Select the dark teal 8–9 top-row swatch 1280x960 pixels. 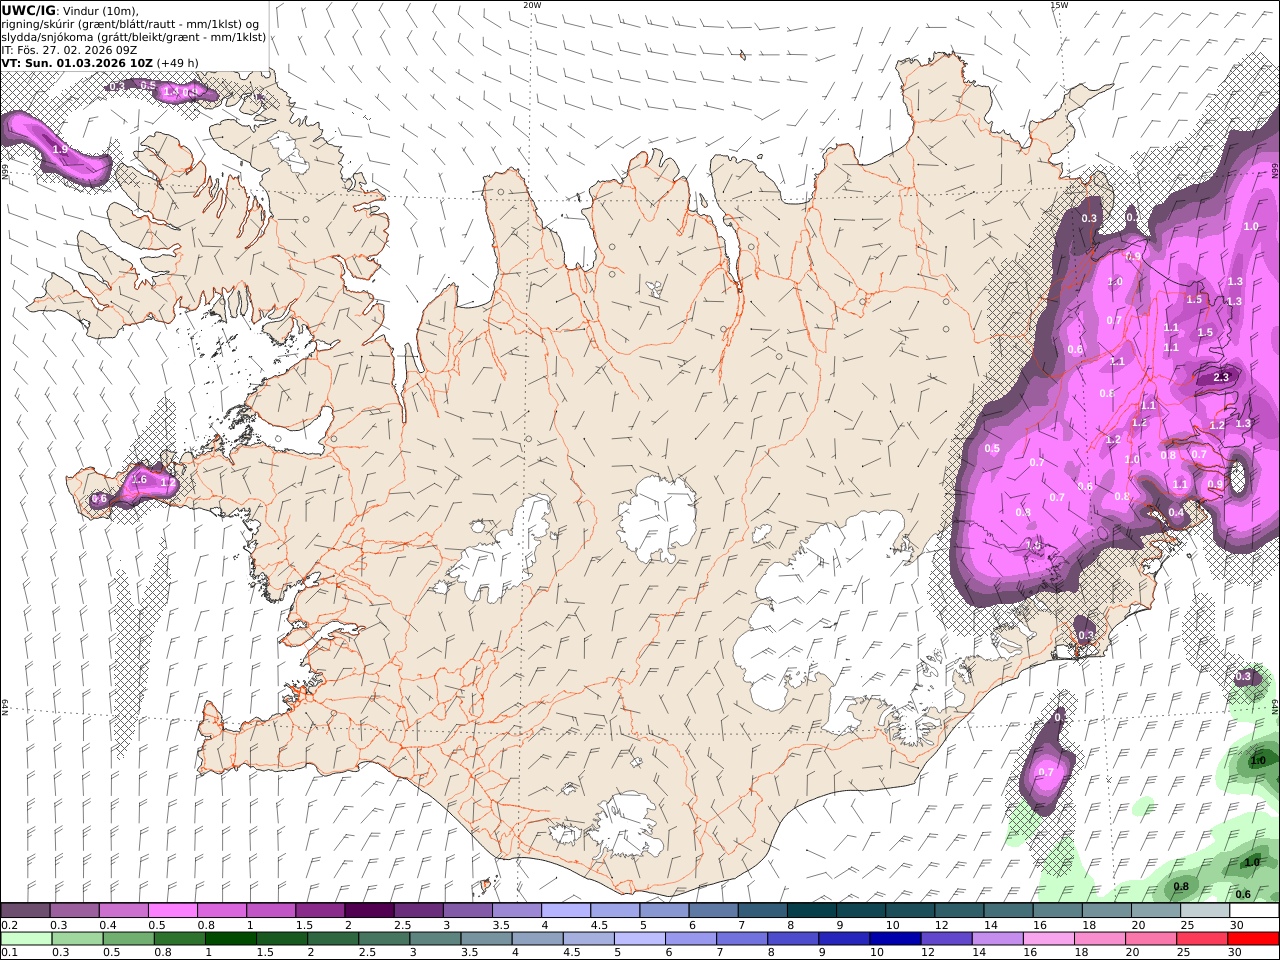[x=812, y=911]
